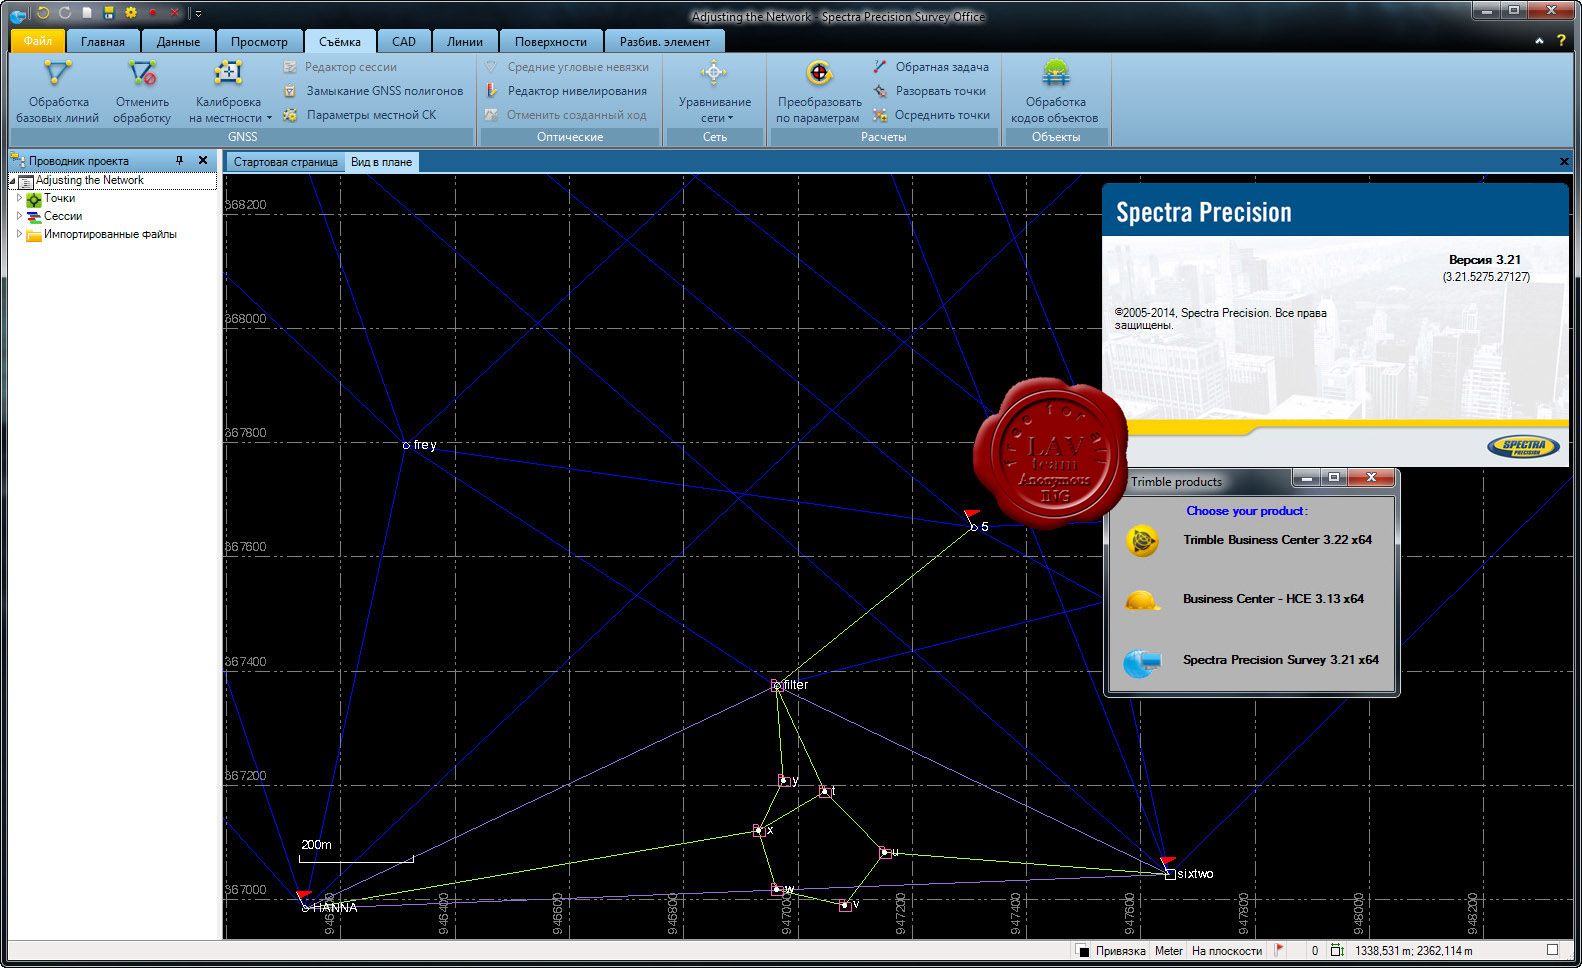The height and width of the screenshot is (968, 1582).
Task: Switch to the Линии ribbon tab
Action: [x=465, y=42]
